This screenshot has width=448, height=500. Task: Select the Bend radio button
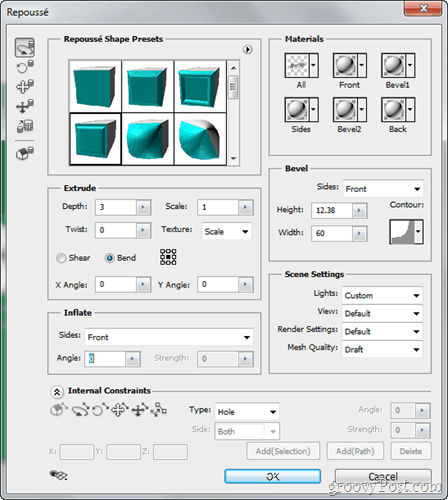pos(109,258)
